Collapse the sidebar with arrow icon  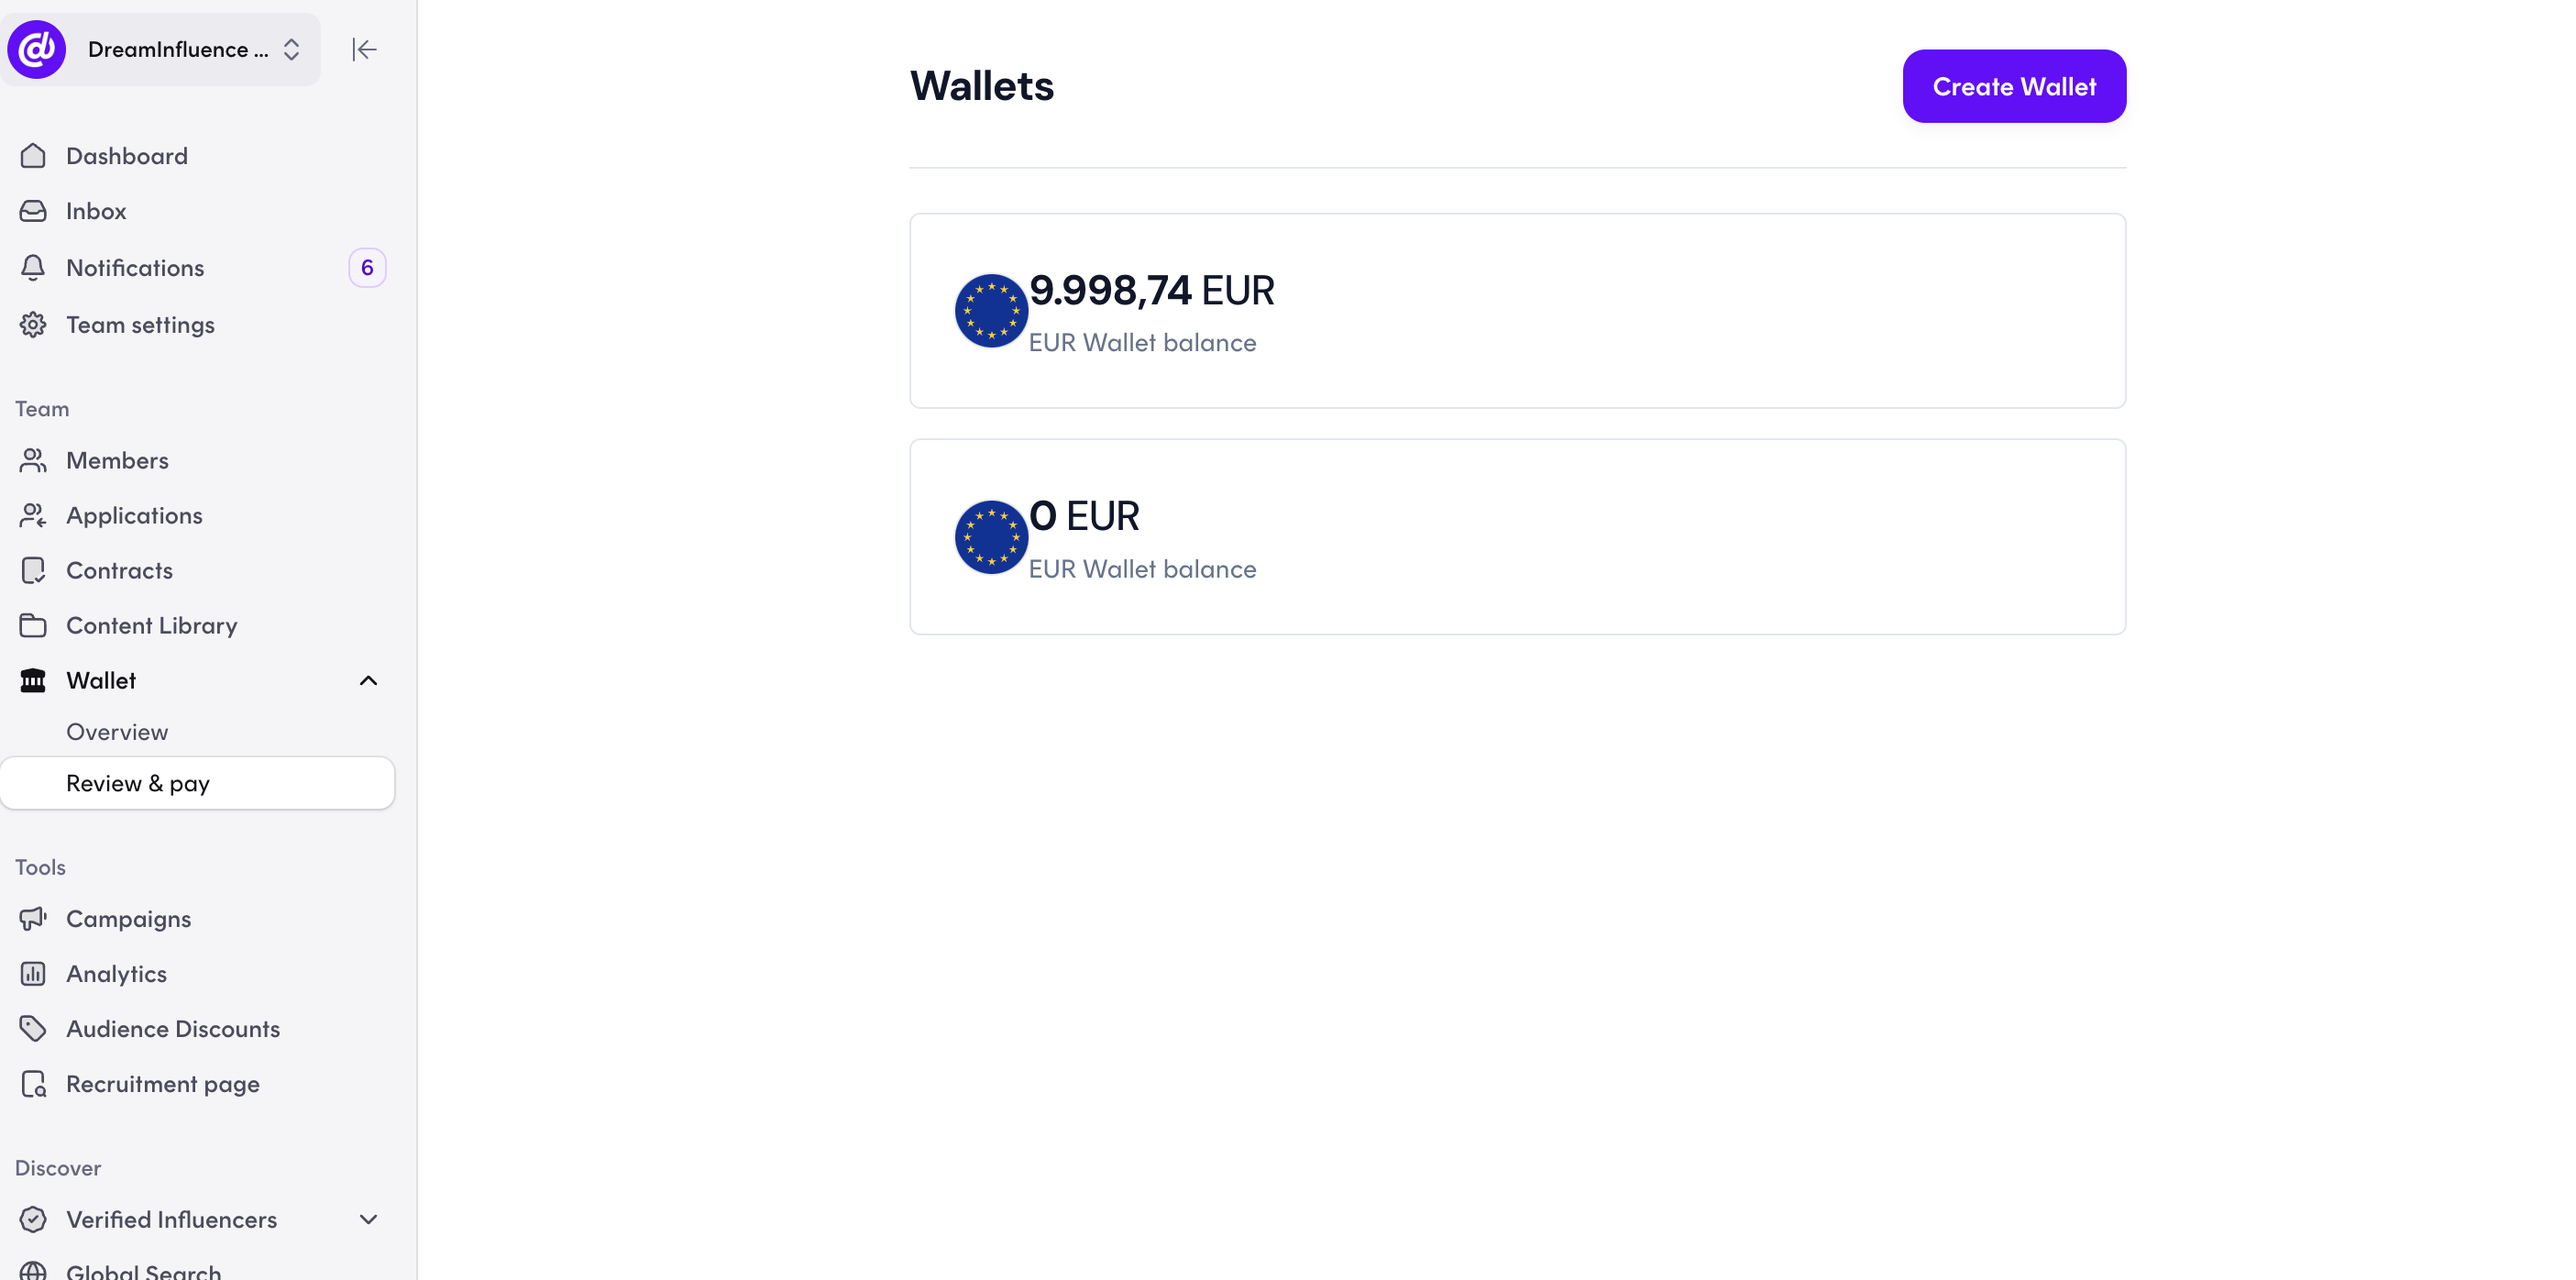[364, 49]
